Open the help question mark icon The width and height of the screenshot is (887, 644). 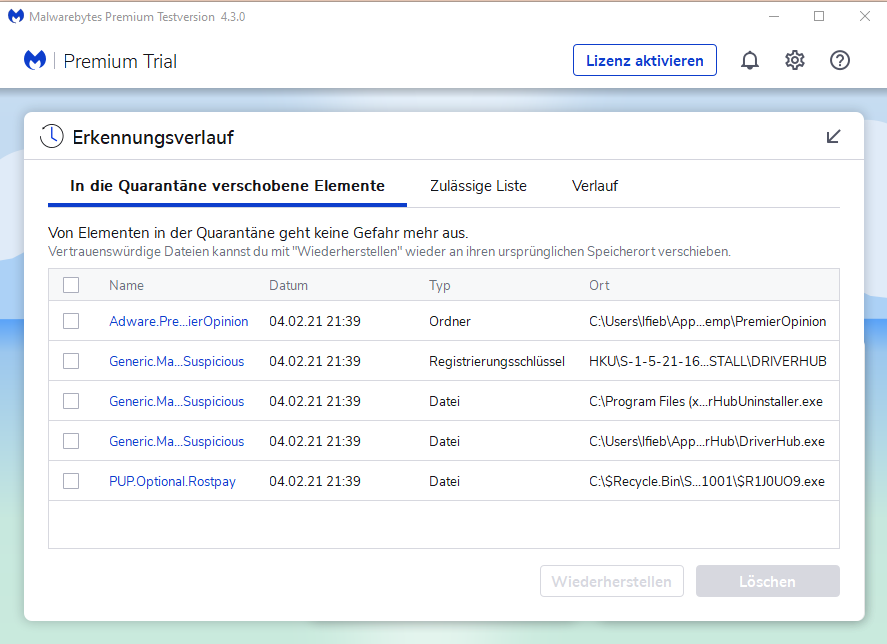(839, 60)
